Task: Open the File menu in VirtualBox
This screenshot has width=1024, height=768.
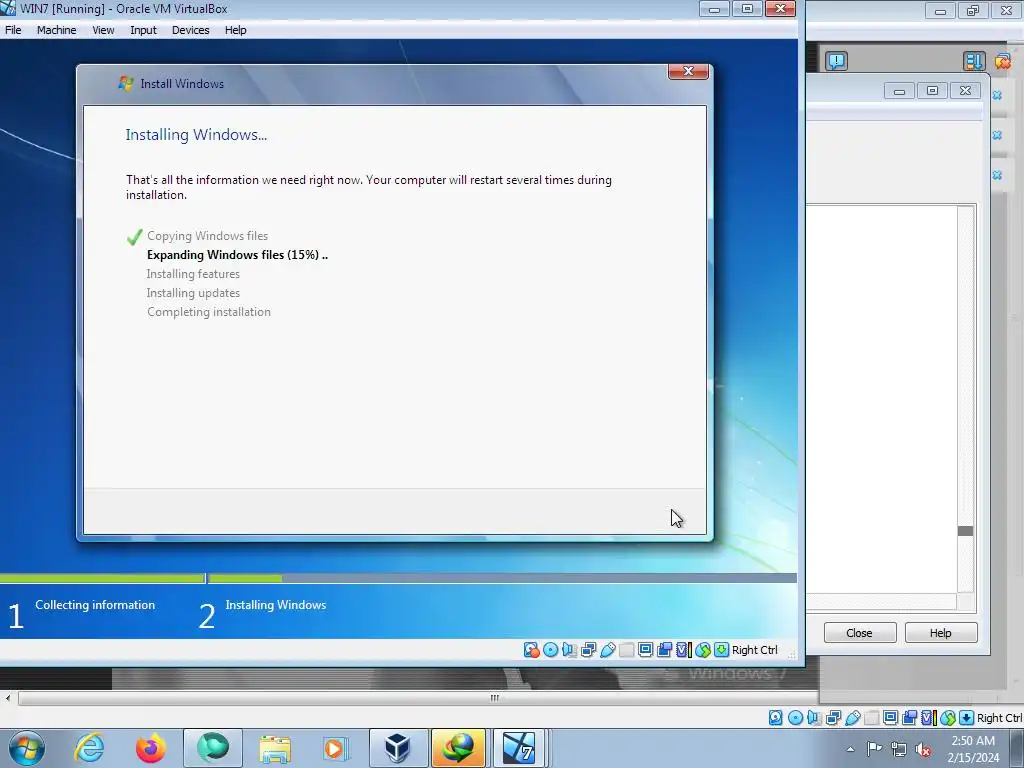Action: [x=13, y=30]
